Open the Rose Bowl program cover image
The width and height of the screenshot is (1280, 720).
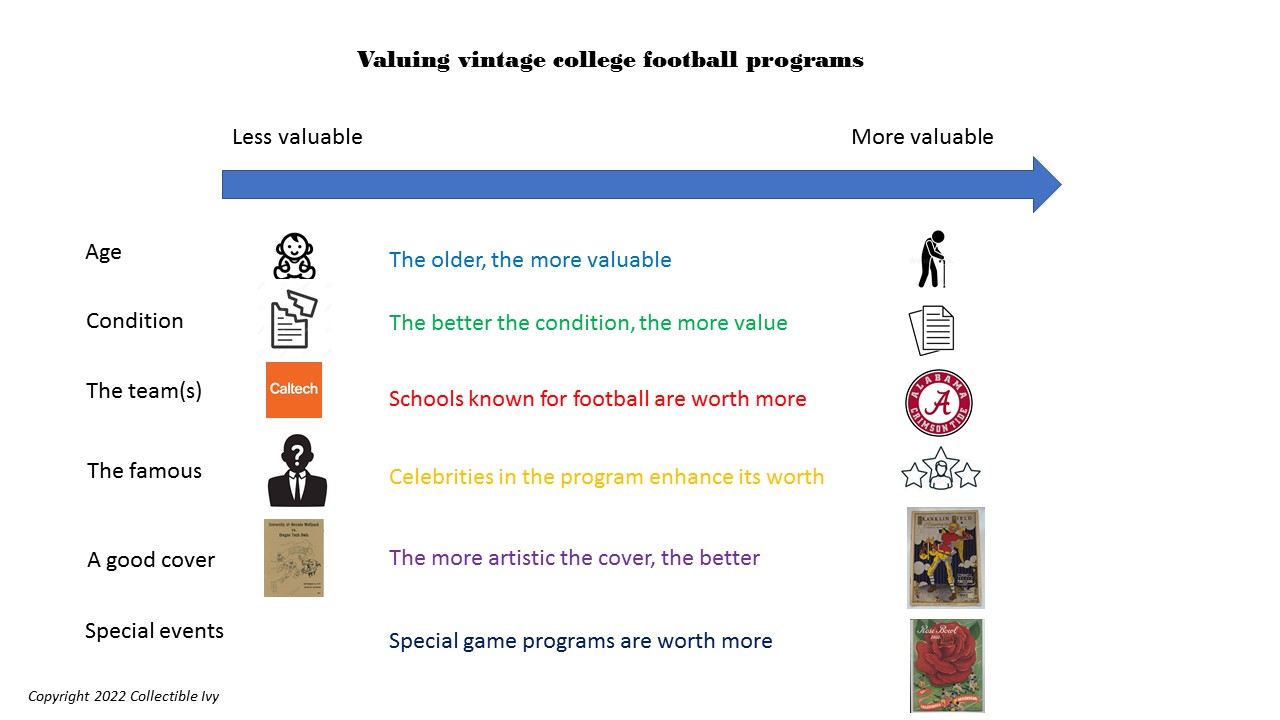coord(947,666)
